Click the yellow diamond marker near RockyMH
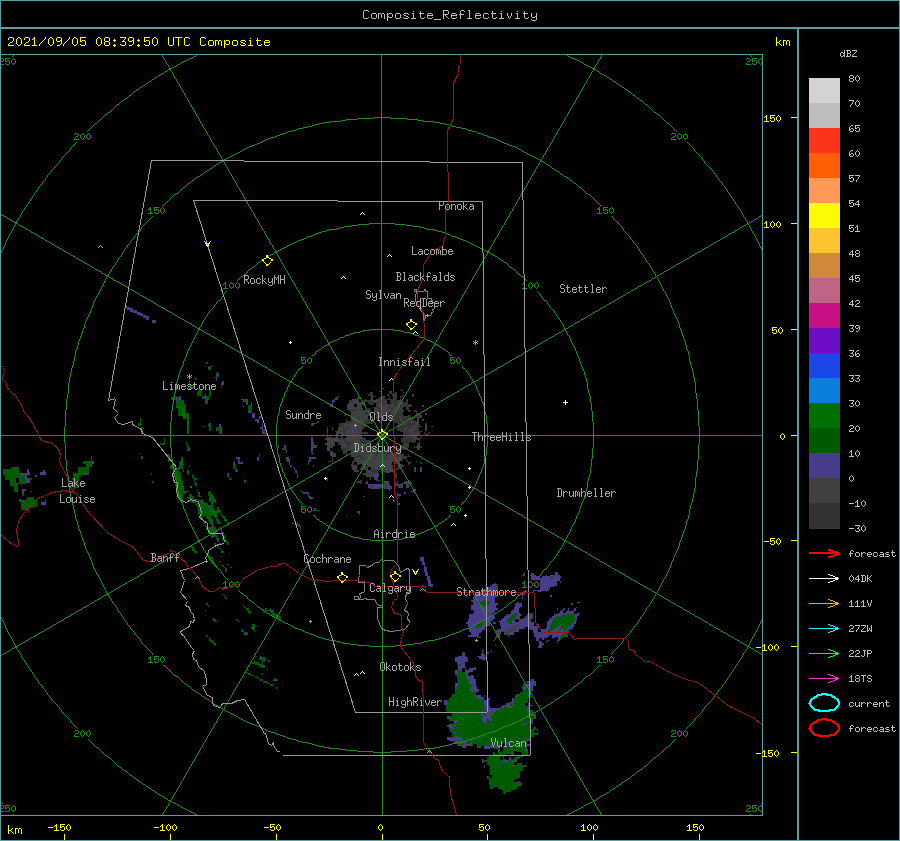This screenshot has height=841, width=900. 267,261
